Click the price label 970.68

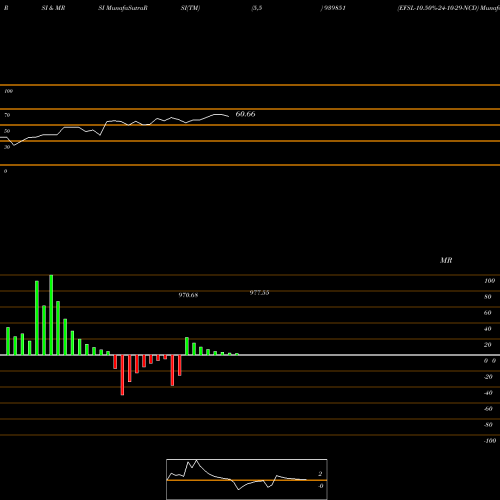188,295
